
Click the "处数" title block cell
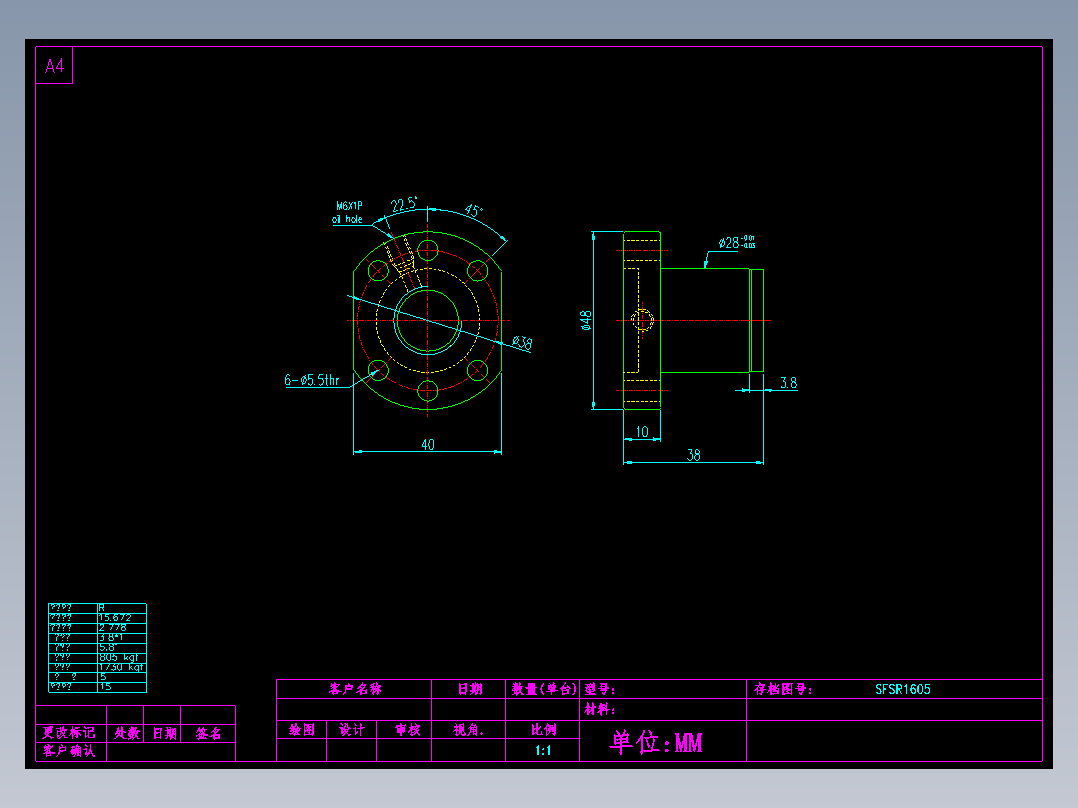[126, 733]
